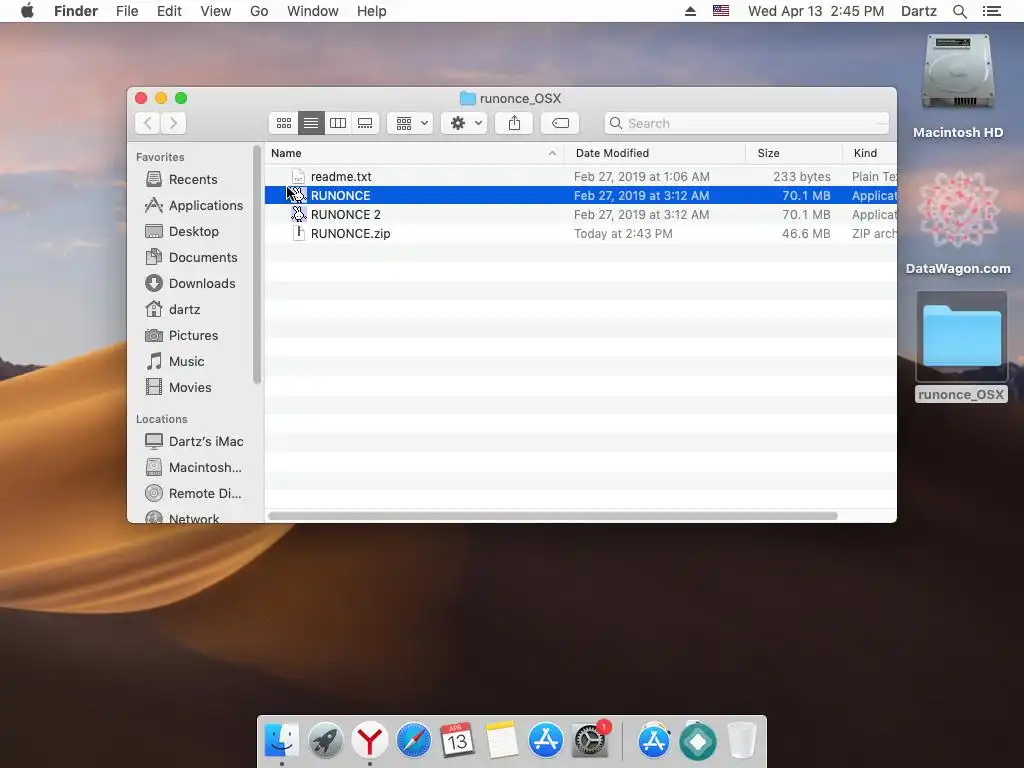This screenshot has width=1024, height=768.
Task: Open the Apple menu
Action: coord(27,11)
